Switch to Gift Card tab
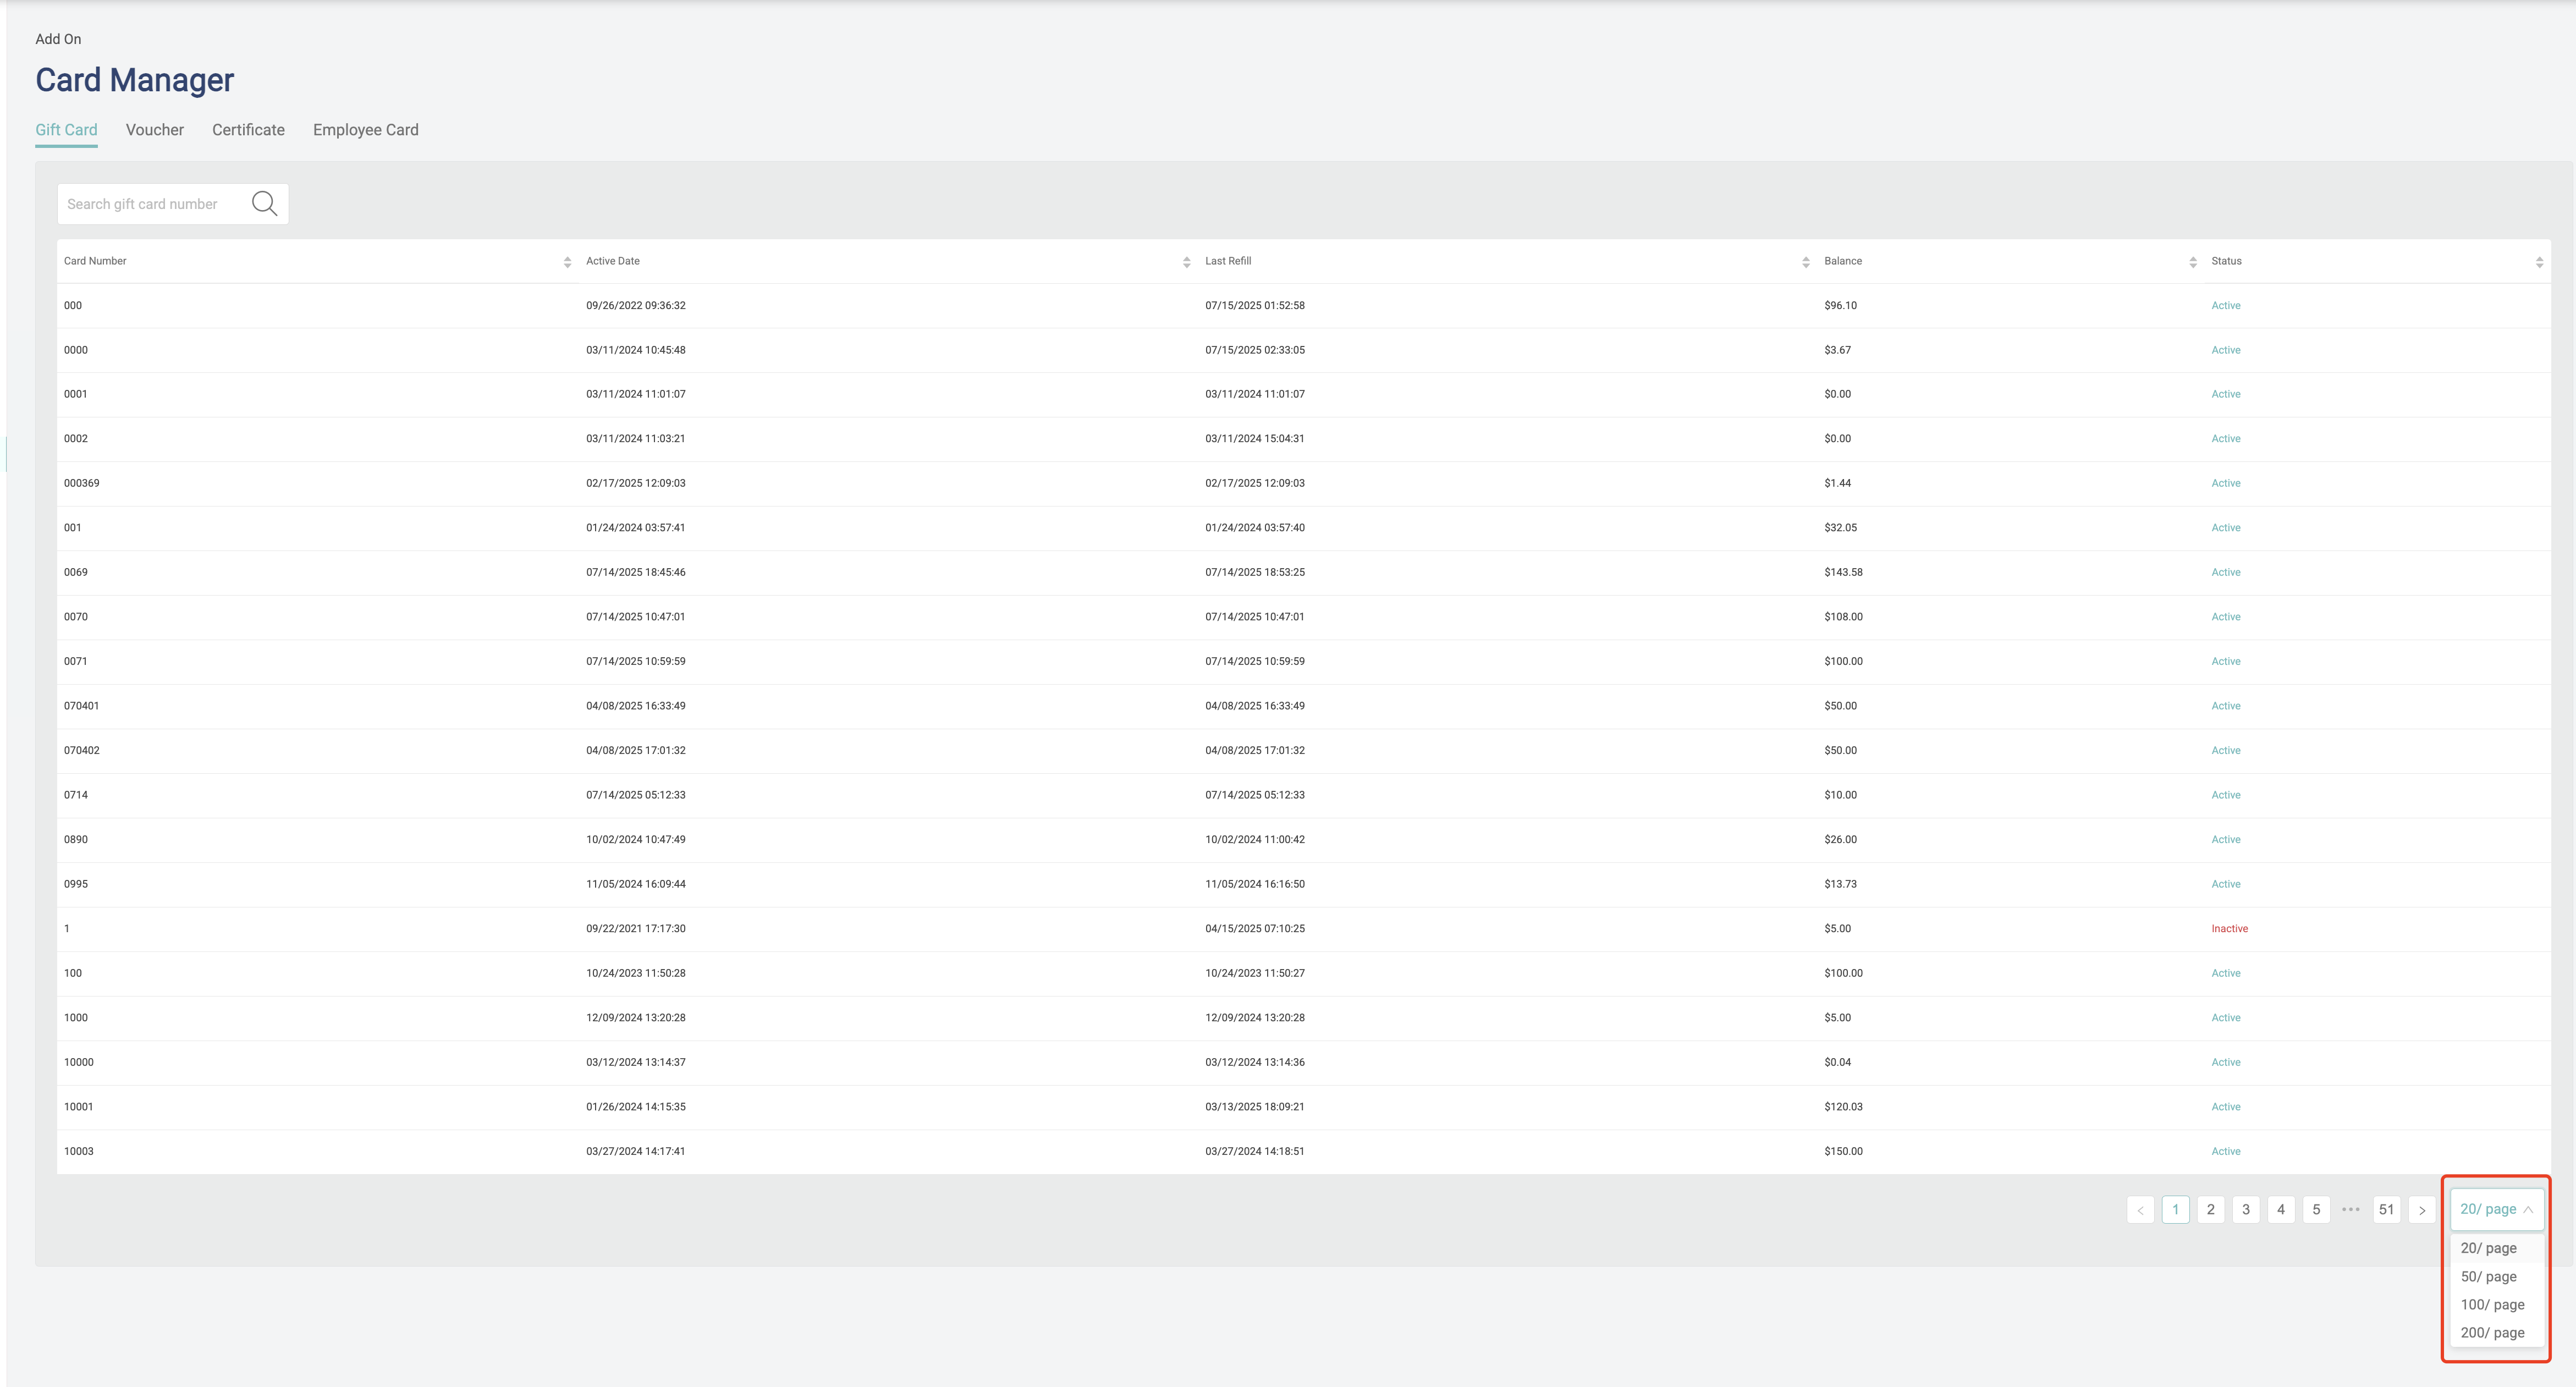The width and height of the screenshot is (2576, 1387). click(x=66, y=130)
